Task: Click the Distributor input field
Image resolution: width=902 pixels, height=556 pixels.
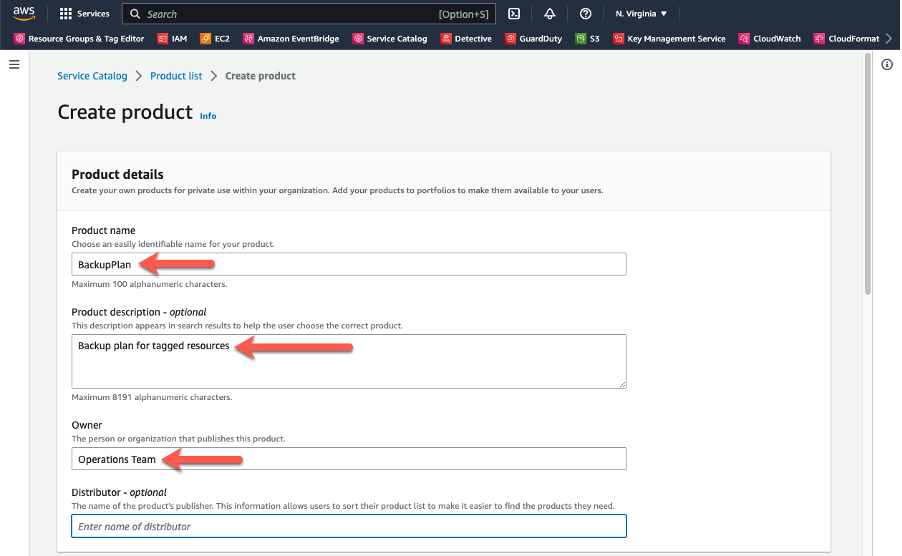Action: (349, 526)
